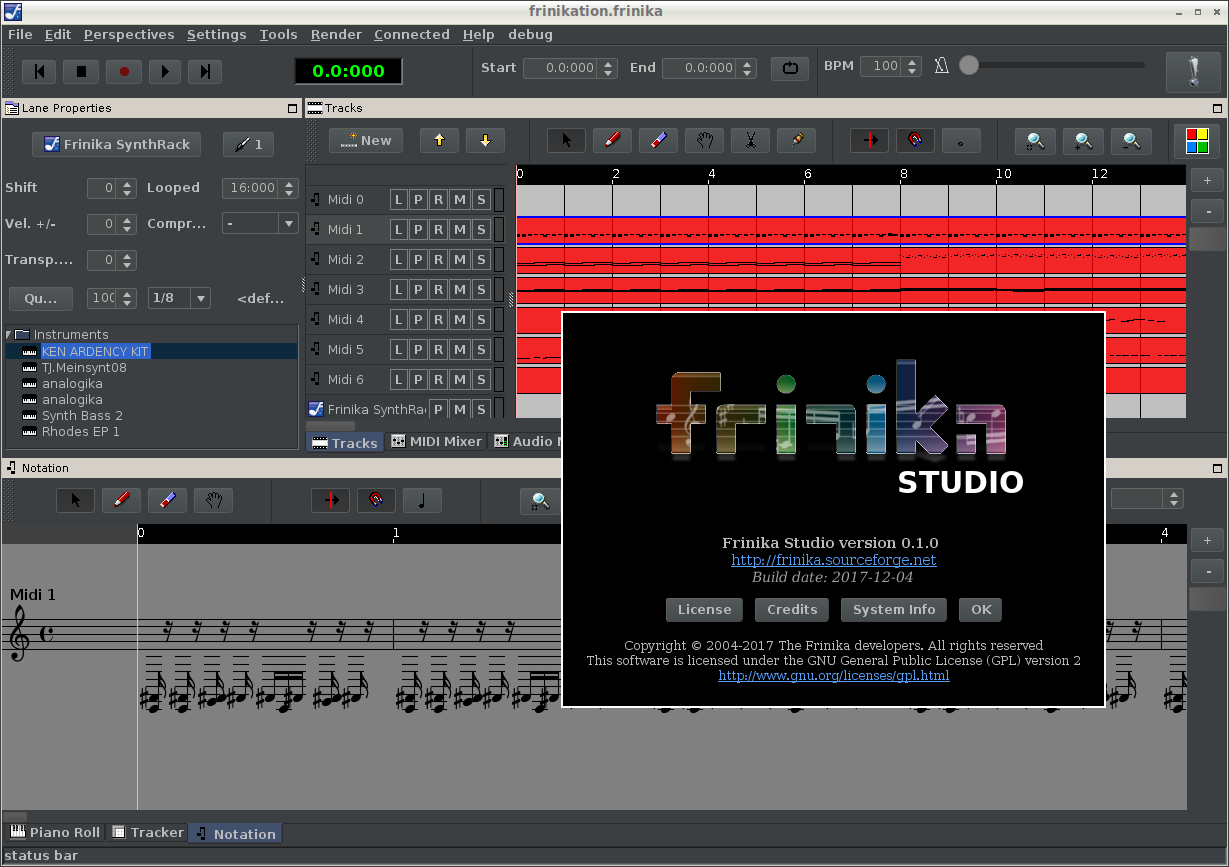Click the BPM spinner arrows

click(x=911, y=66)
